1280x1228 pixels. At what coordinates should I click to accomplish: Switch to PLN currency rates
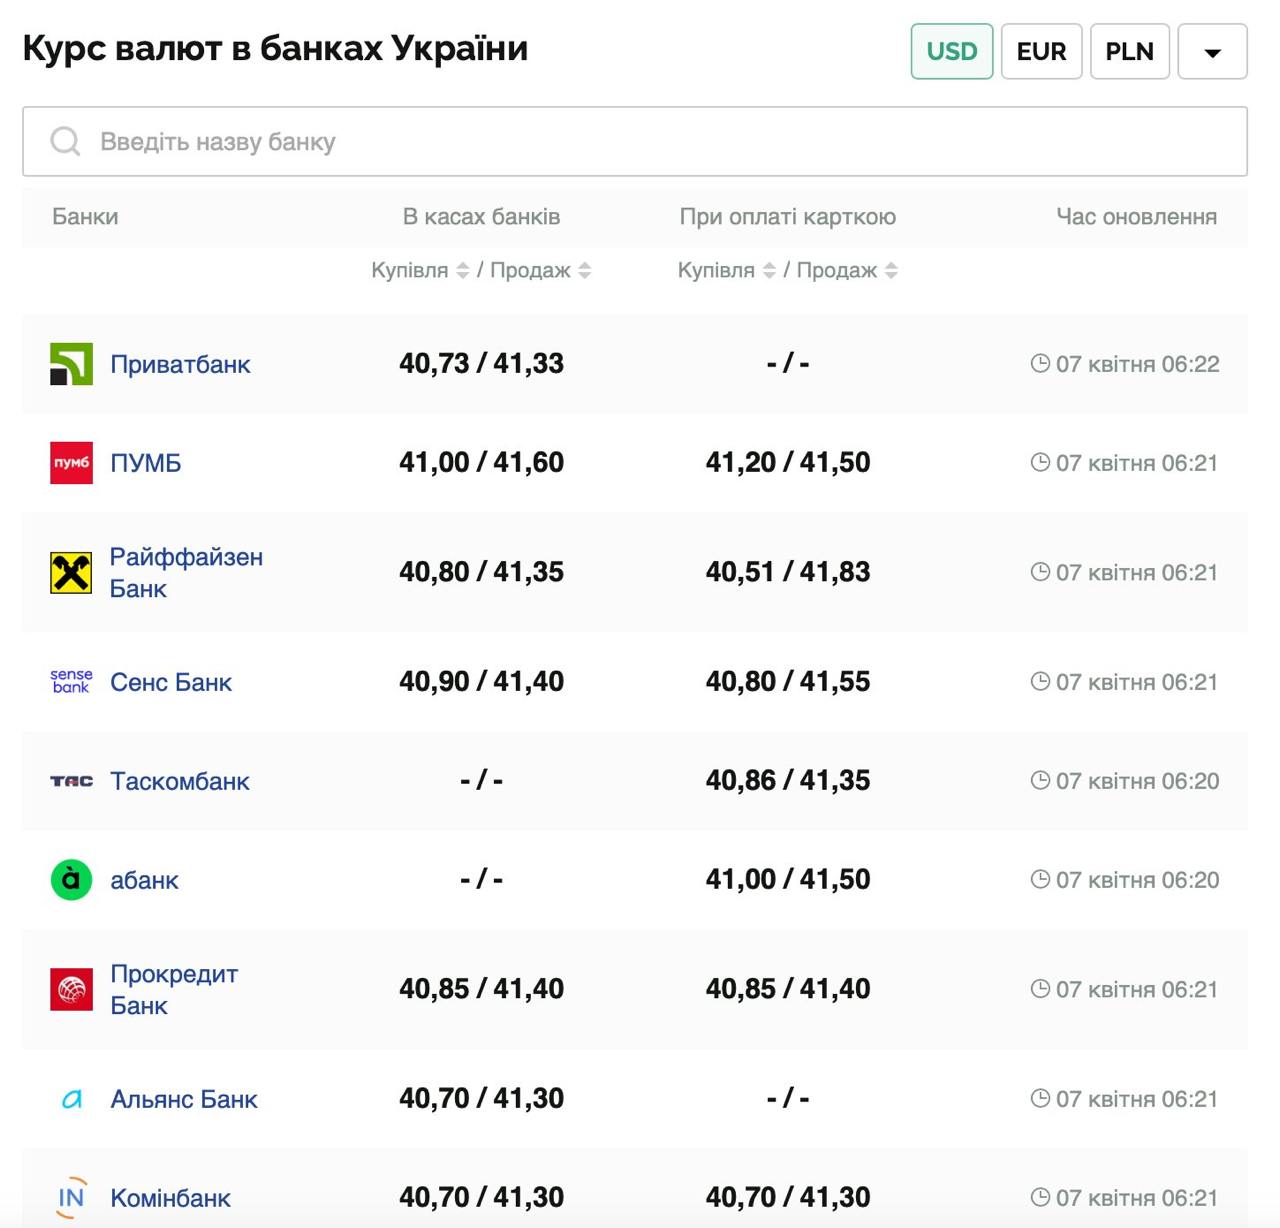pyautogui.click(x=1129, y=51)
